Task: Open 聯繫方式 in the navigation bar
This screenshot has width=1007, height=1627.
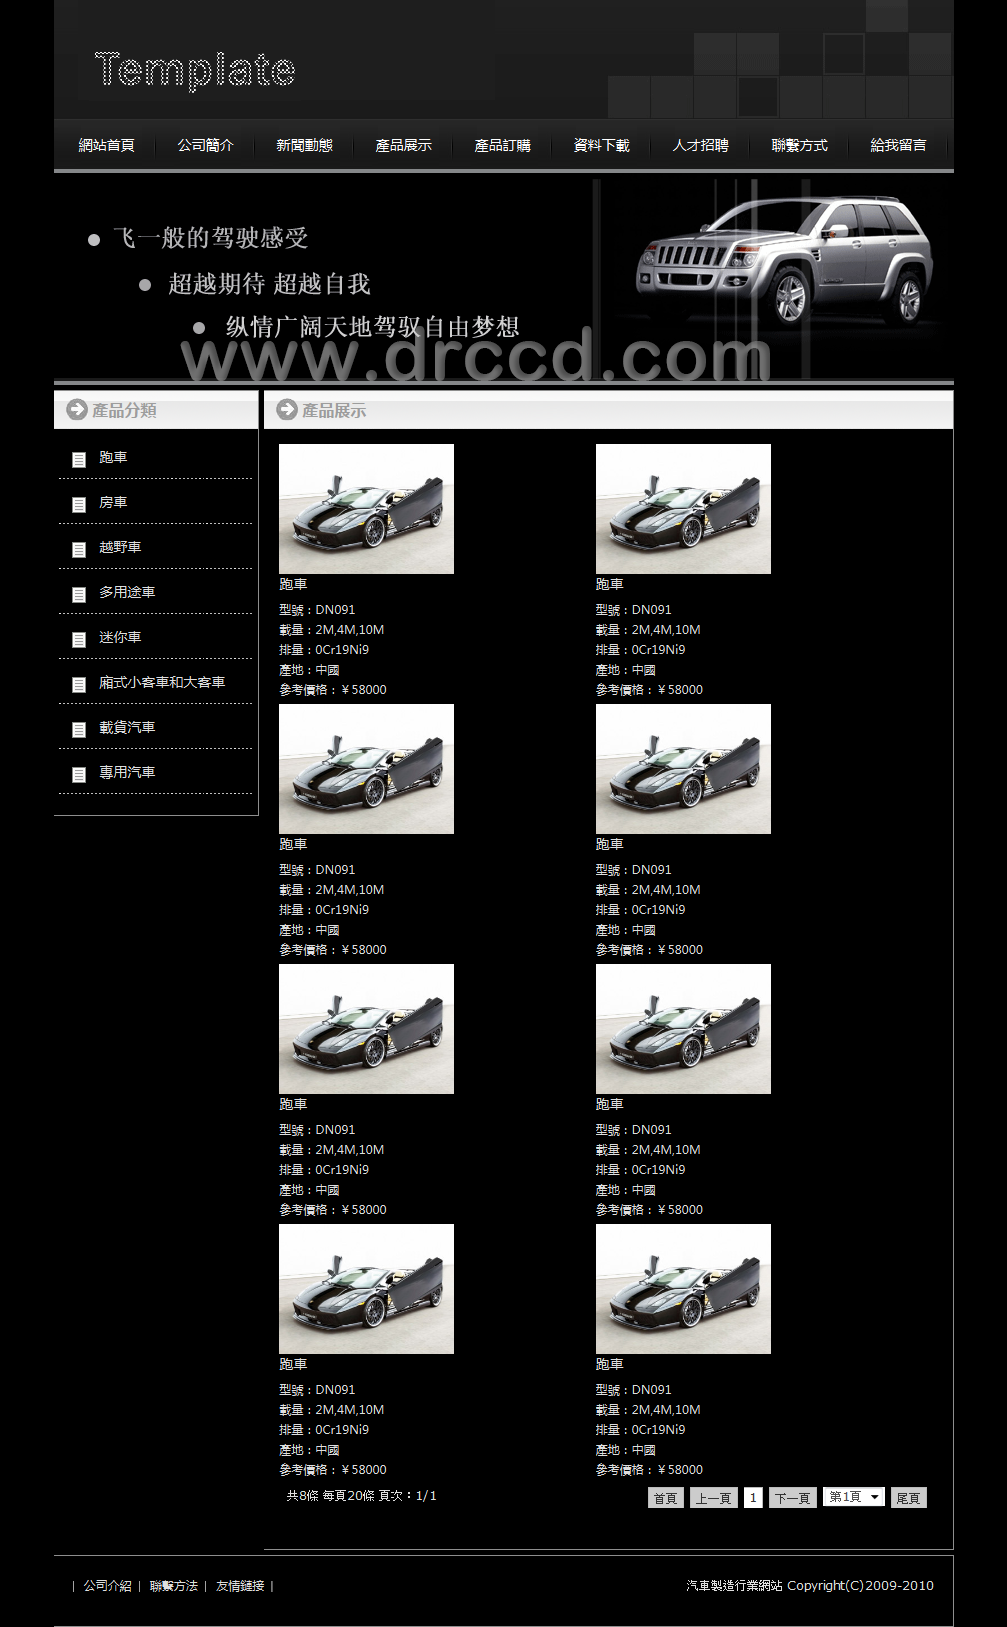Action: coord(800,146)
